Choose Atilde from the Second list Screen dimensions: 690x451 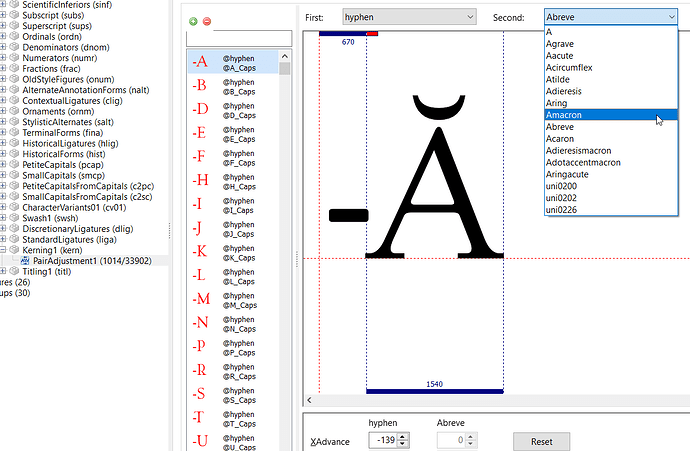click(x=611, y=79)
